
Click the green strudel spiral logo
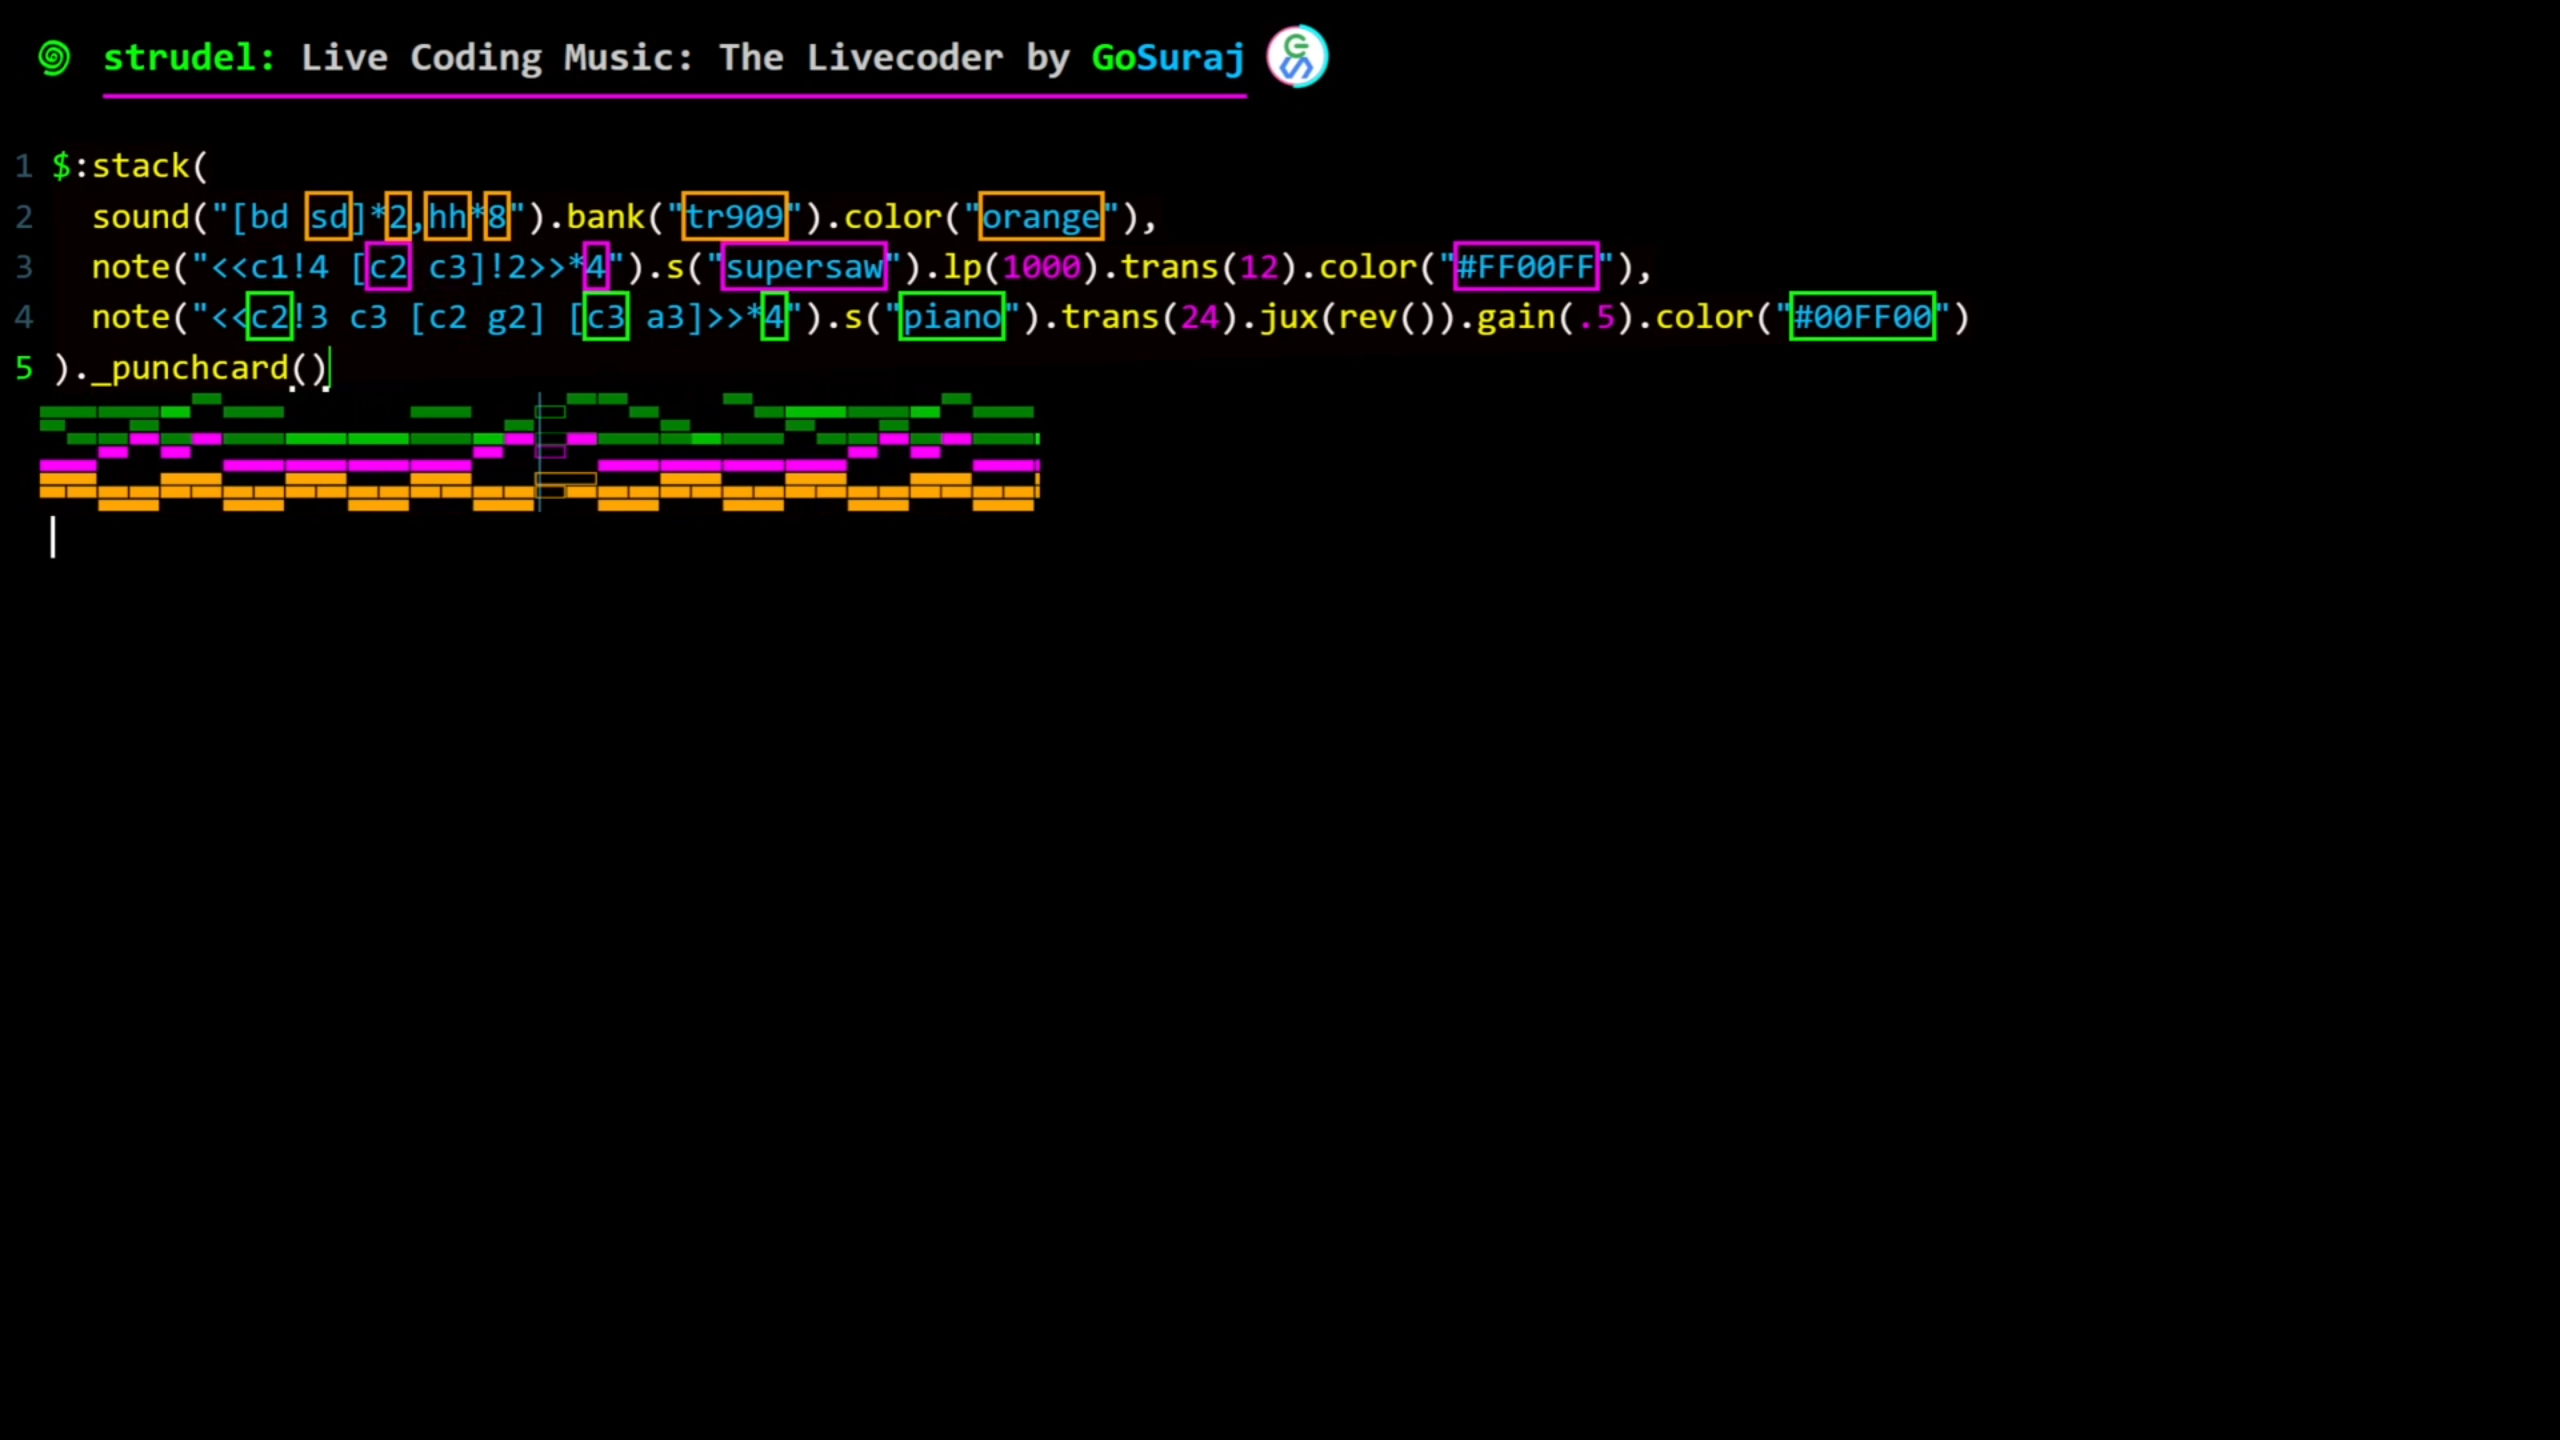[54, 58]
